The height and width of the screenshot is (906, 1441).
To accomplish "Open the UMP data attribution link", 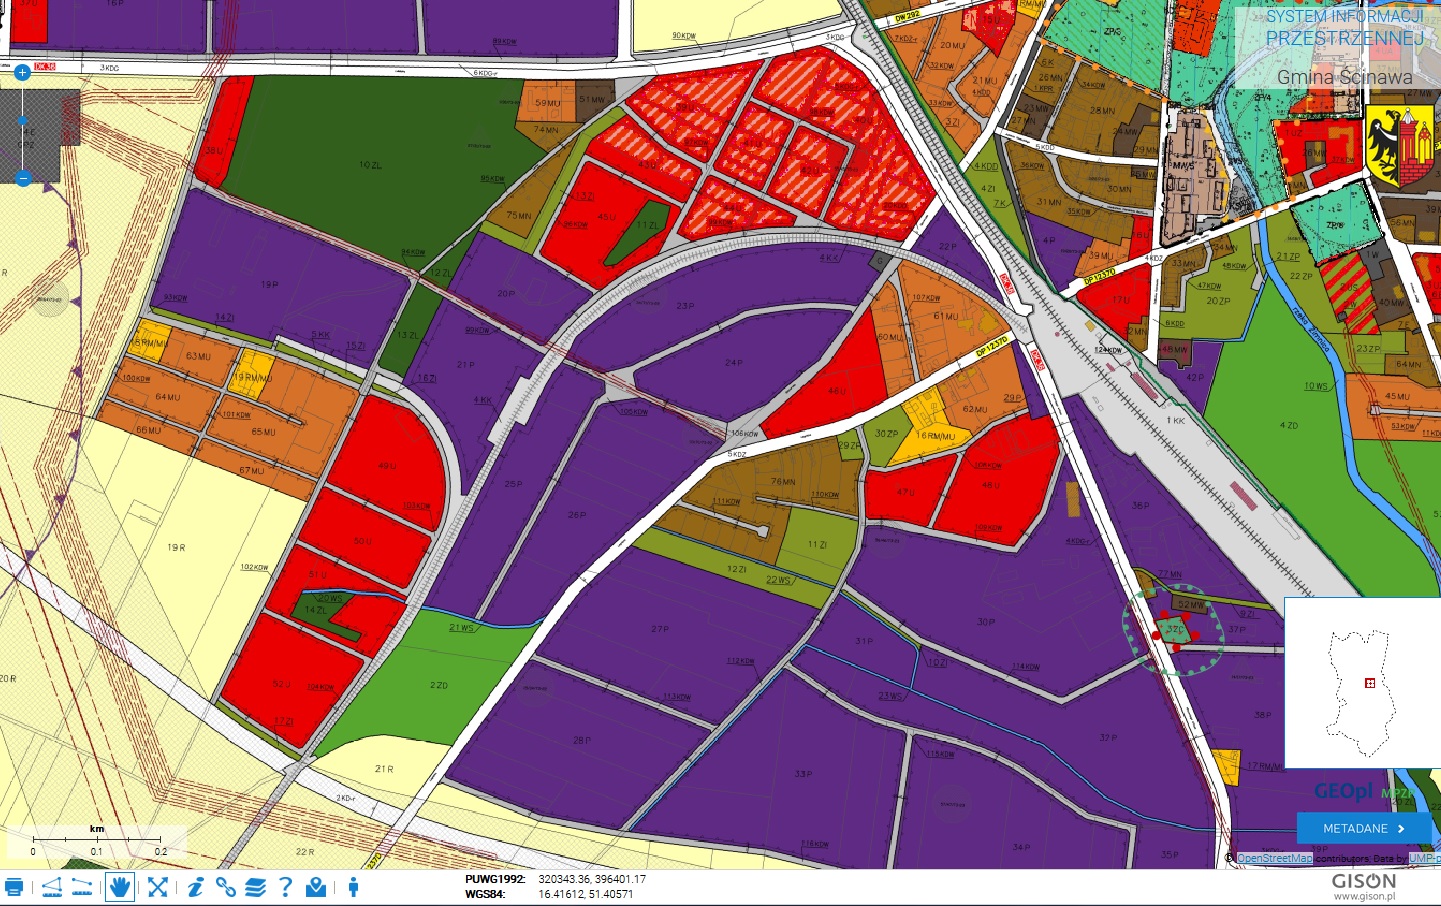I will click(x=1423, y=858).
